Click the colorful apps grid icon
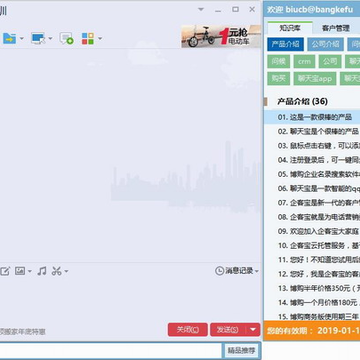The image size is (360, 360). (88, 39)
